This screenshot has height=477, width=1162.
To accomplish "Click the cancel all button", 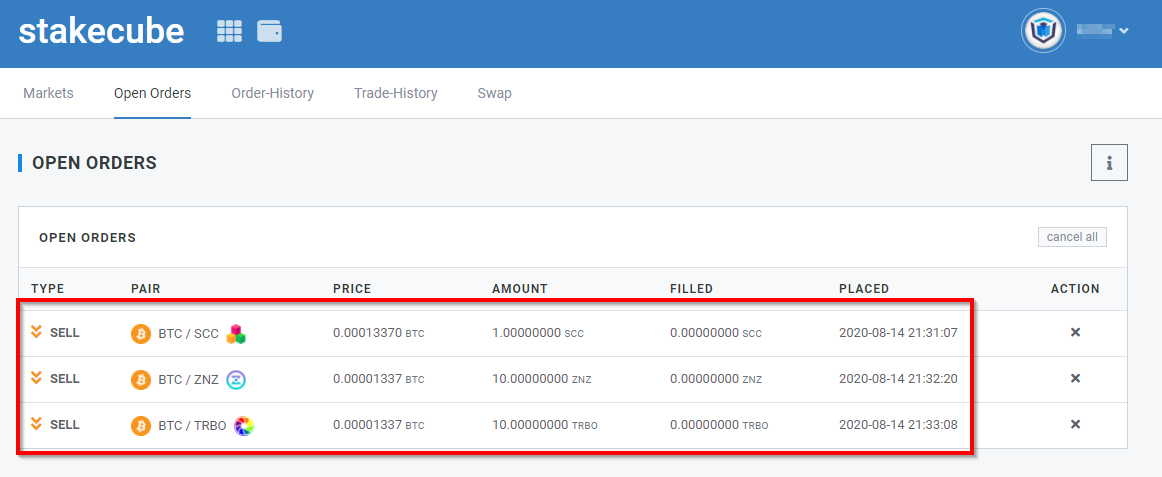I will click(1072, 237).
